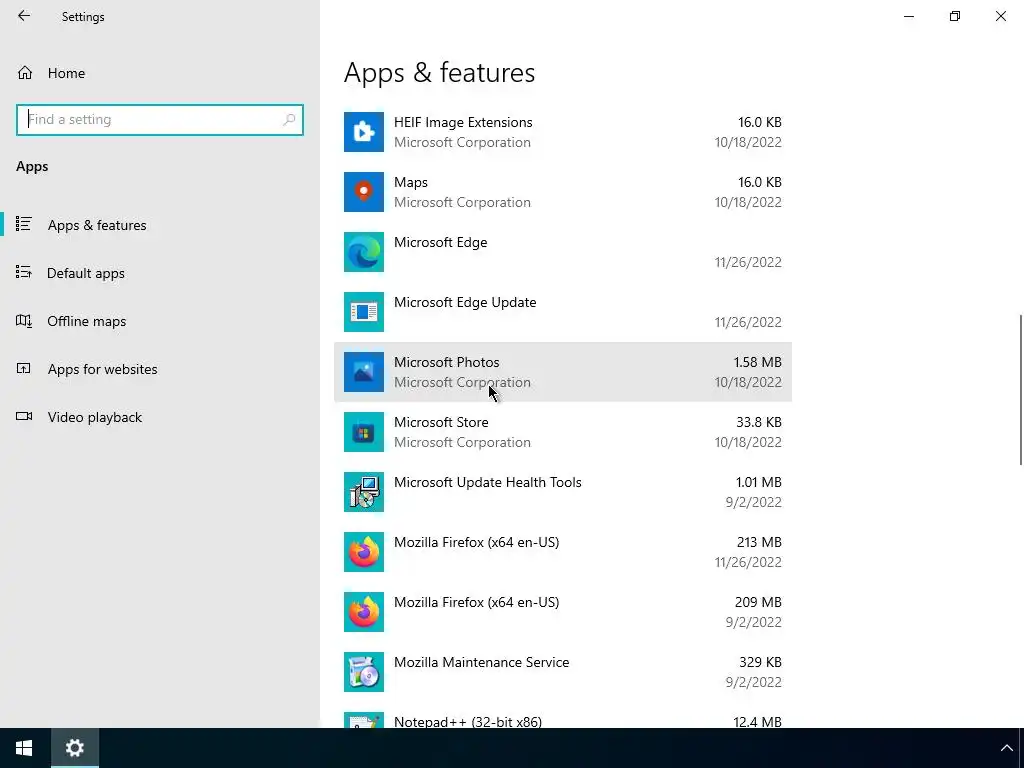Viewport: 1024px width, 768px height.
Task: Focus the Find a setting search box
Action: point(160,120)
